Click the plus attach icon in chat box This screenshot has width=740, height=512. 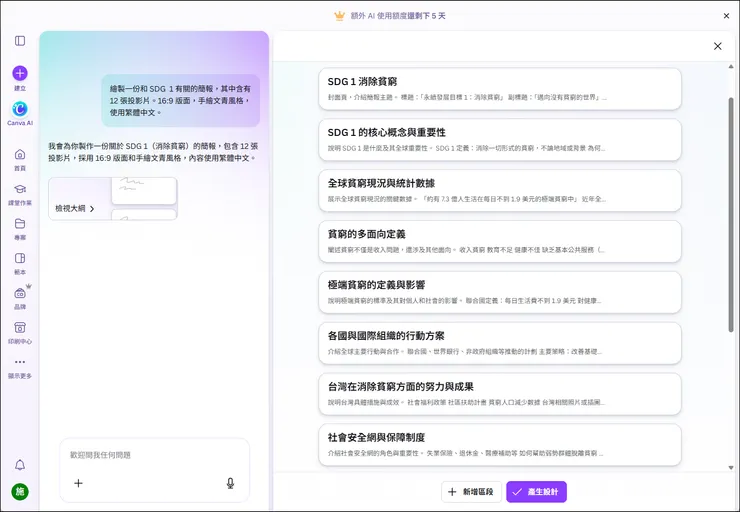(x=78, y=483)
